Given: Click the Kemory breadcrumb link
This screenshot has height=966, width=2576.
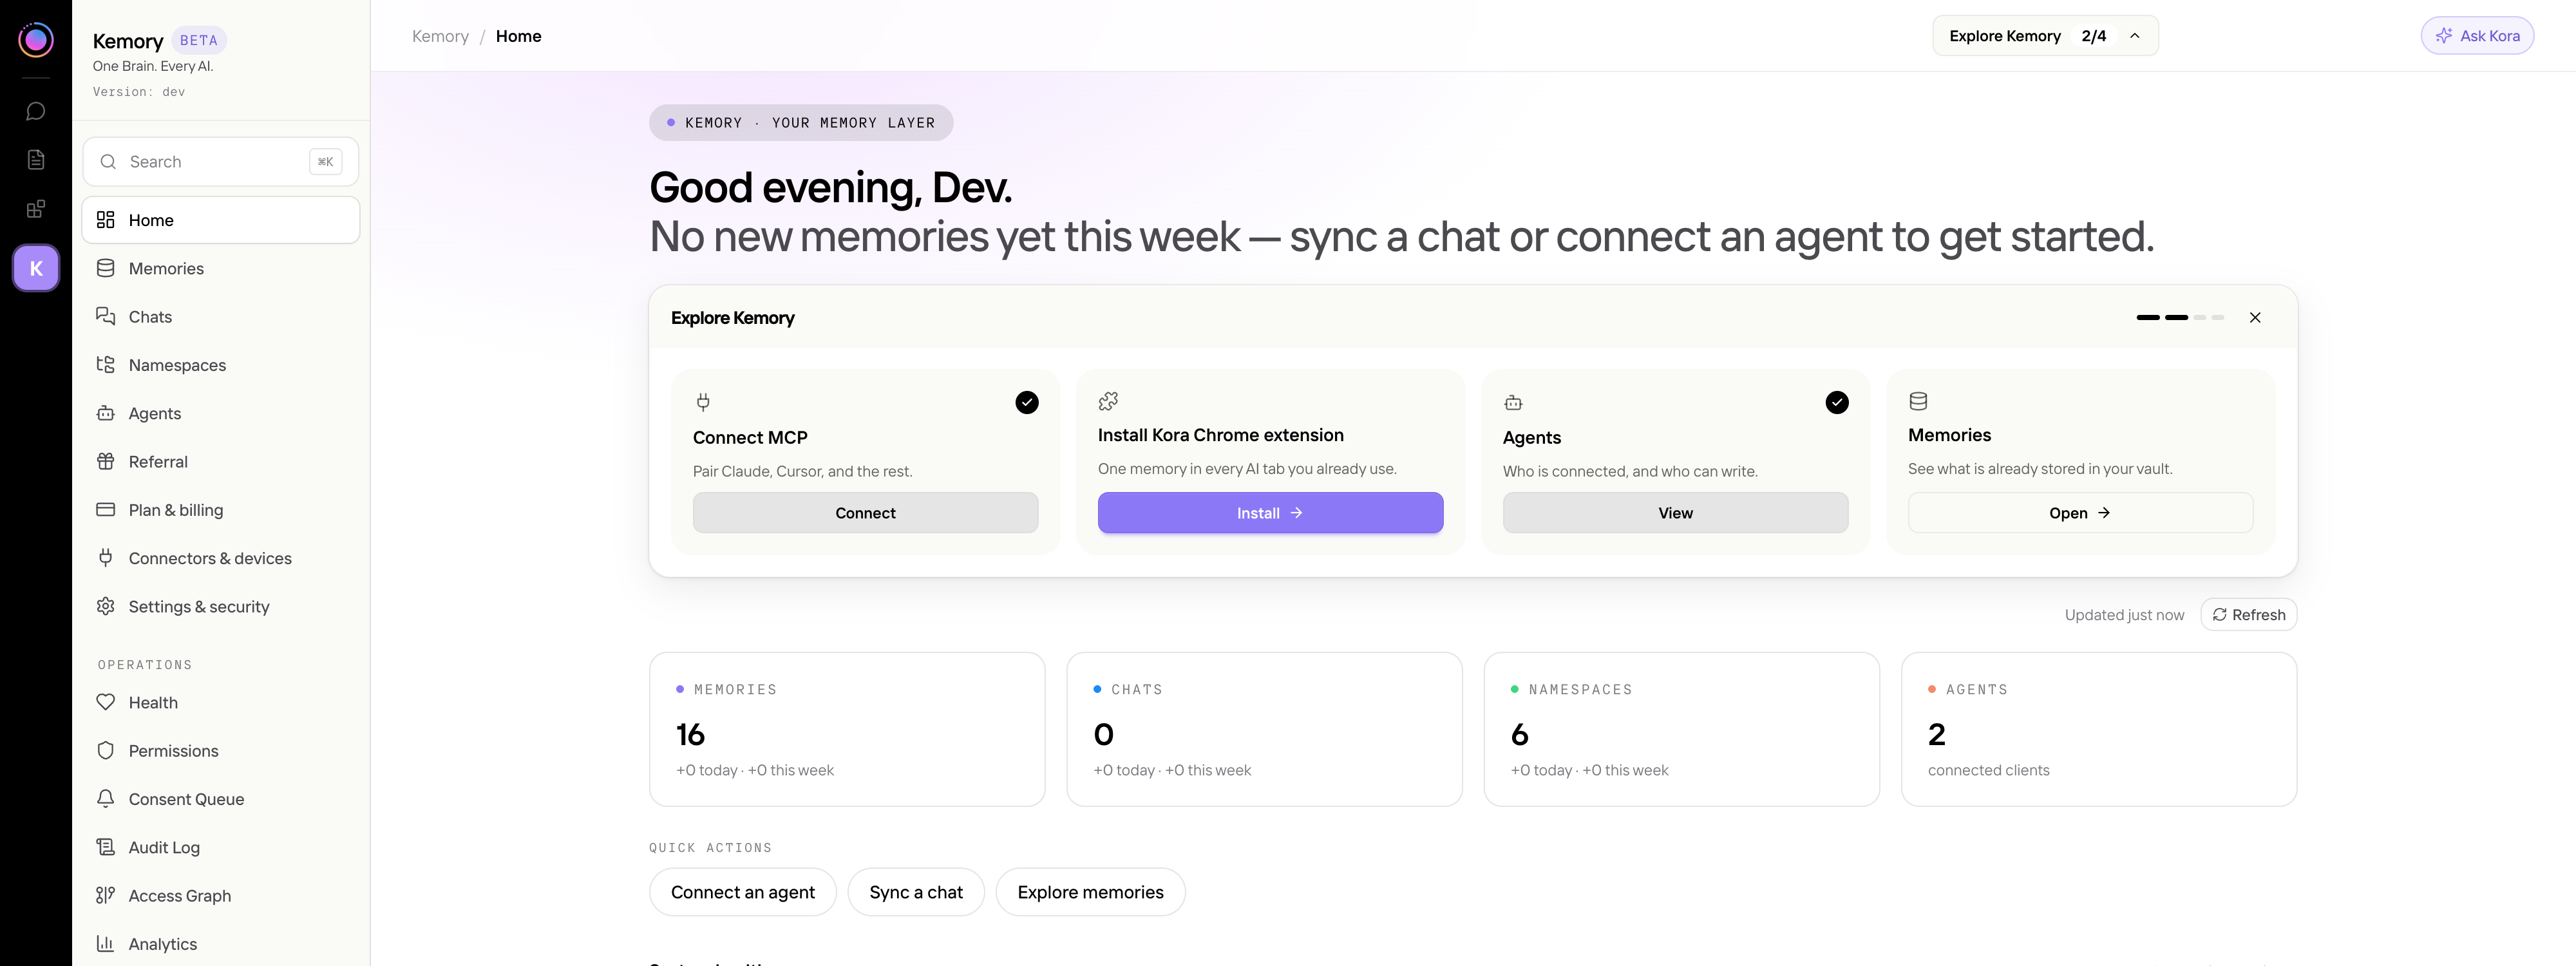Looking at the screenshot, I should click(x=440, y=36).
